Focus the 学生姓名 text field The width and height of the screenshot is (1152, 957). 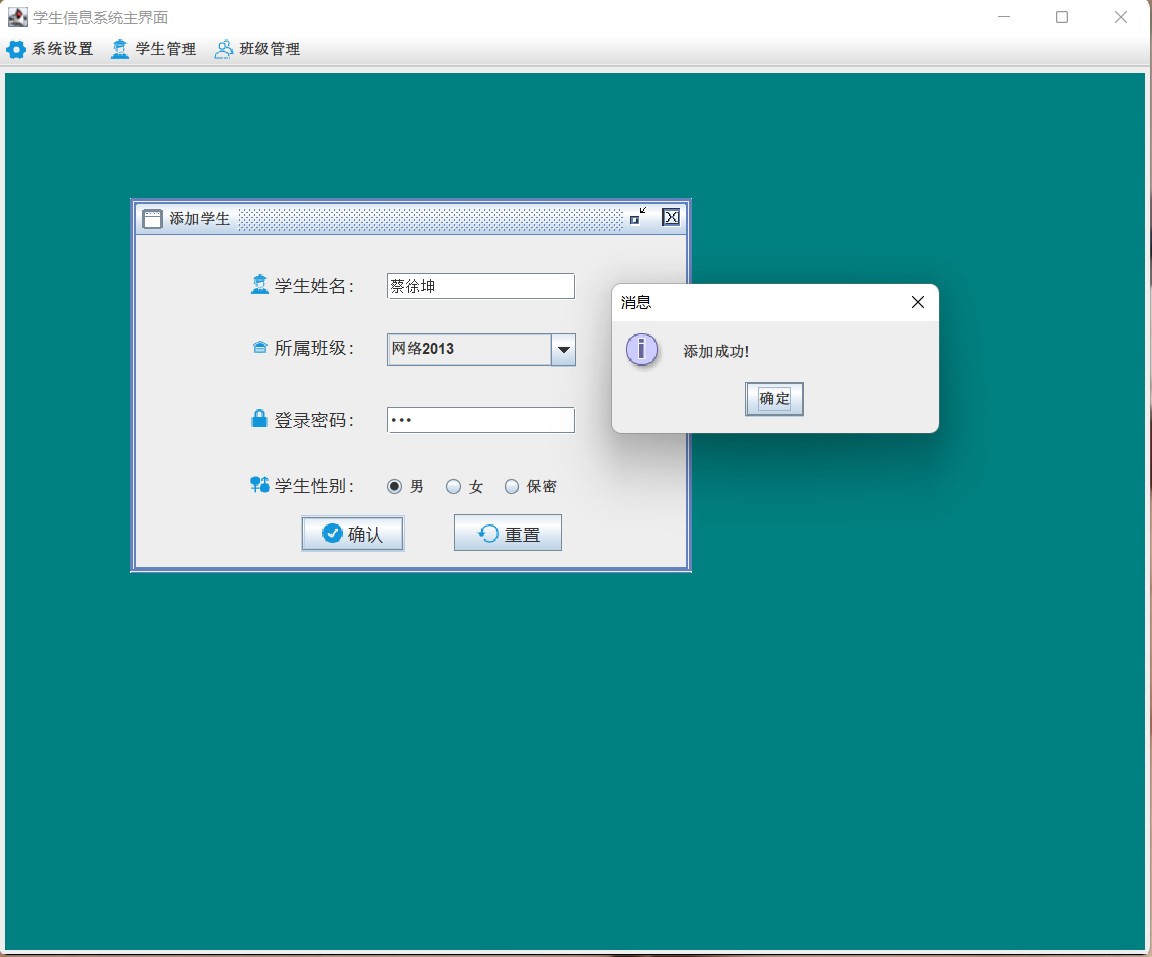(x=480, y=286)
